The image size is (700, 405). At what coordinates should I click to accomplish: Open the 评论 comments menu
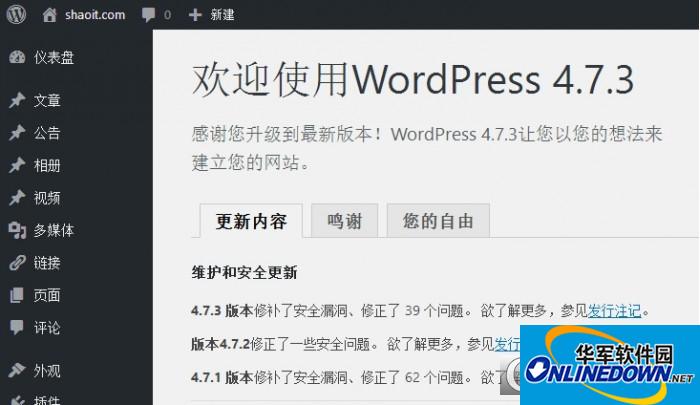click(47, 328)
